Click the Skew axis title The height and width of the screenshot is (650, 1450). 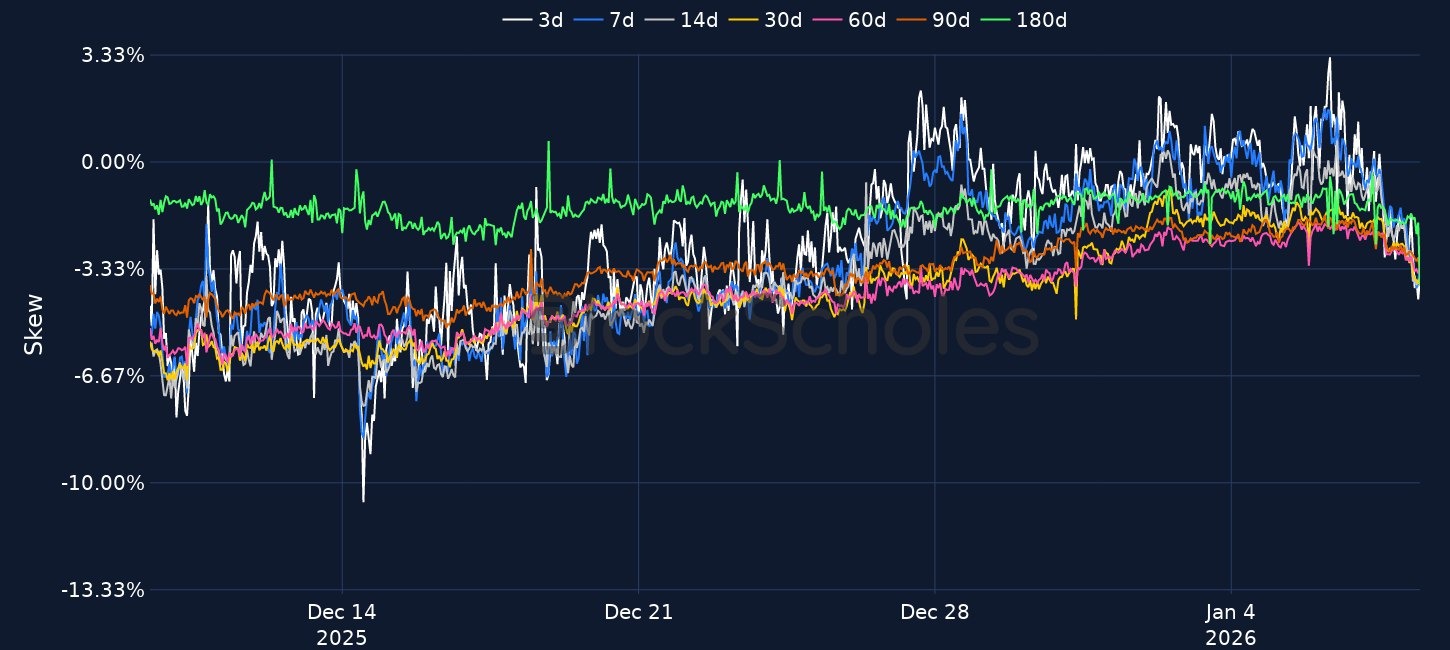pos(34,323)
